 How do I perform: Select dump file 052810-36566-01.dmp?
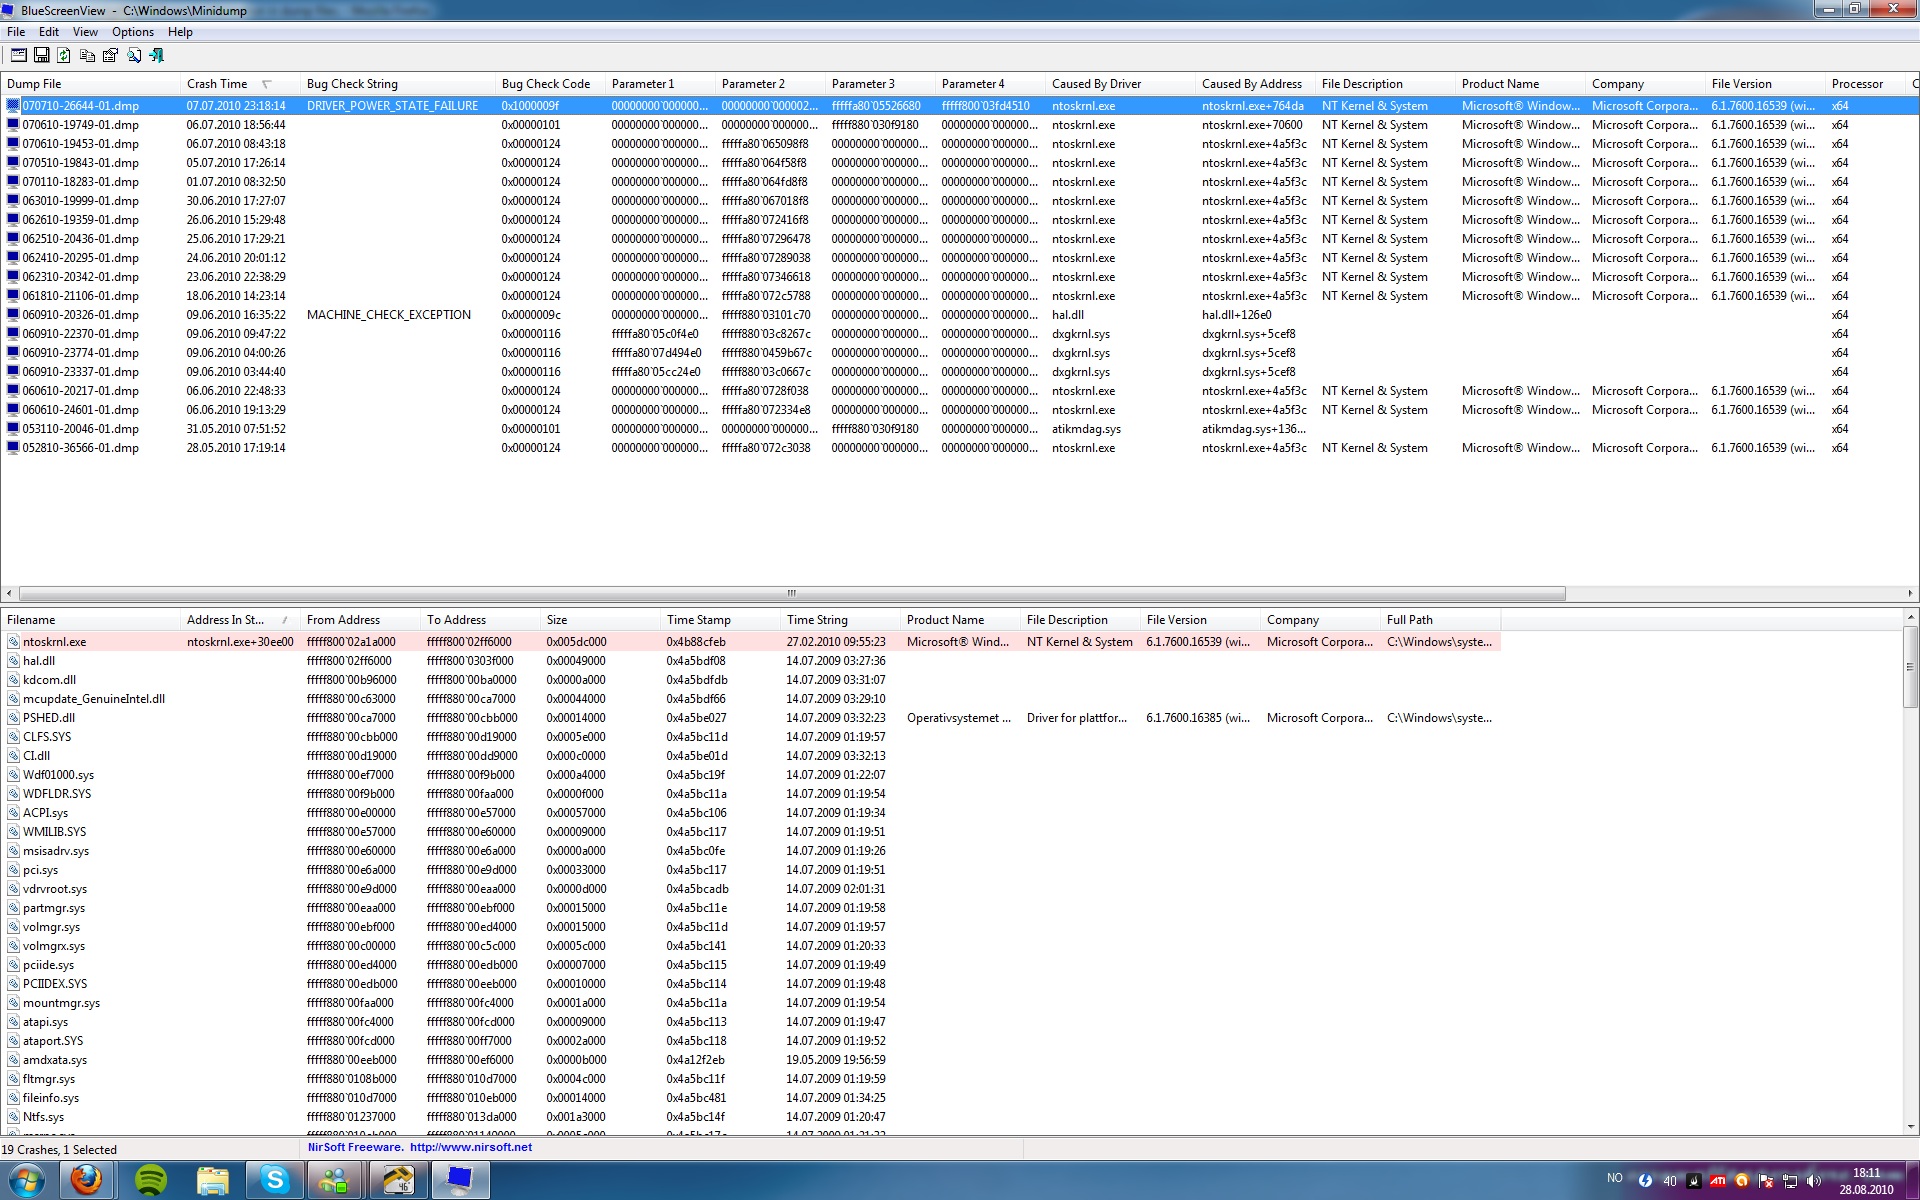pos(81,448)
